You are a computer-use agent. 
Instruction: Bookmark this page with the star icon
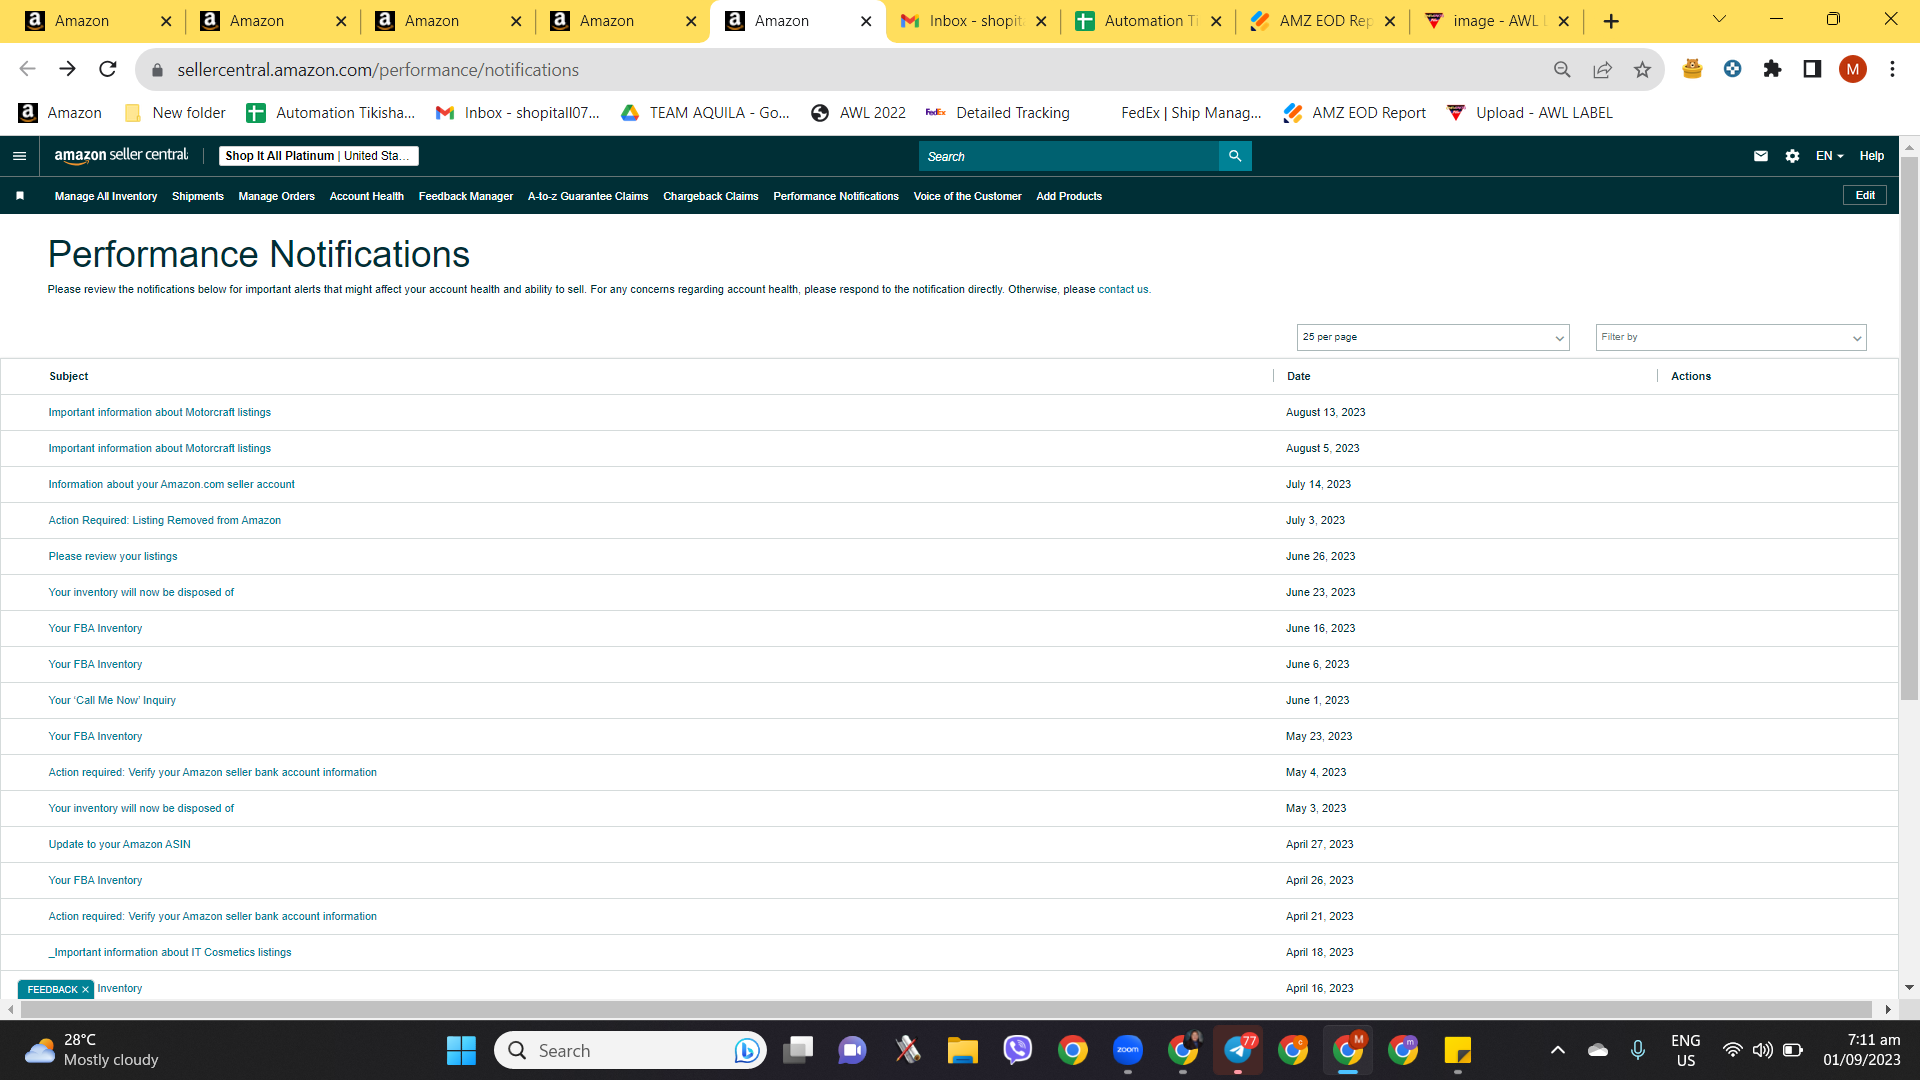point(1642,69)
